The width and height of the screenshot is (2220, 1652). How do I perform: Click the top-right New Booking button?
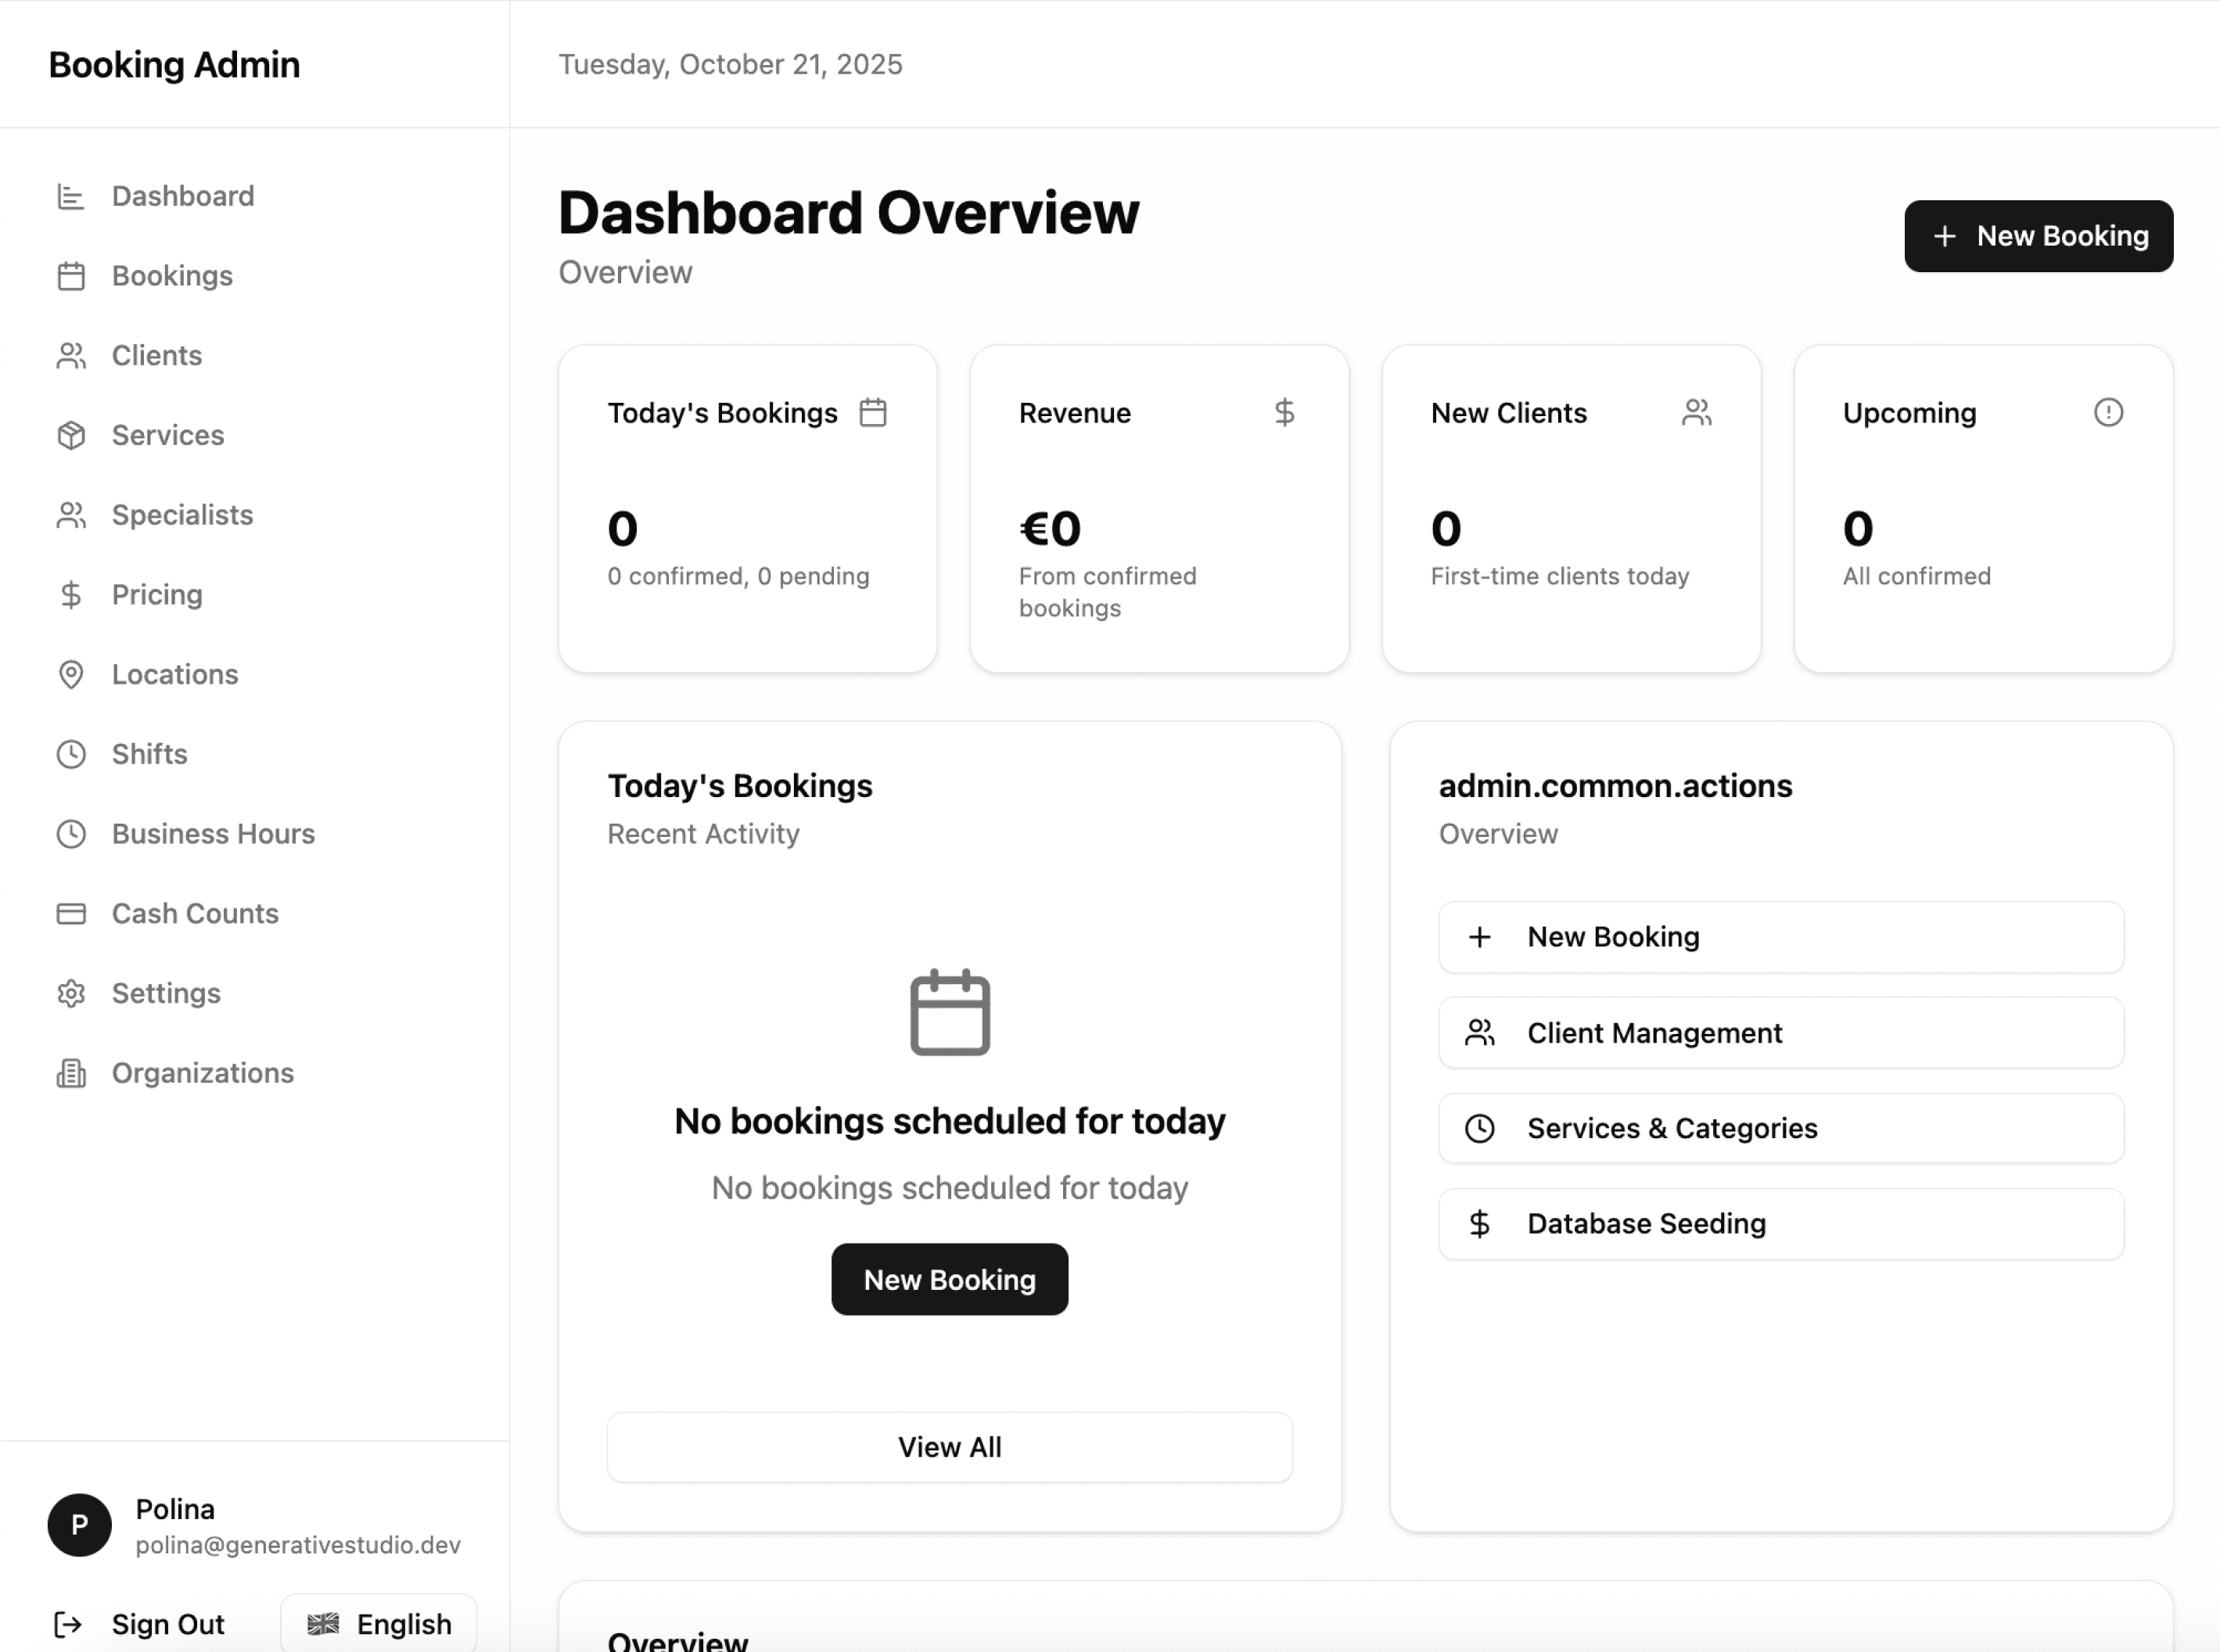tap(2038, 236)
